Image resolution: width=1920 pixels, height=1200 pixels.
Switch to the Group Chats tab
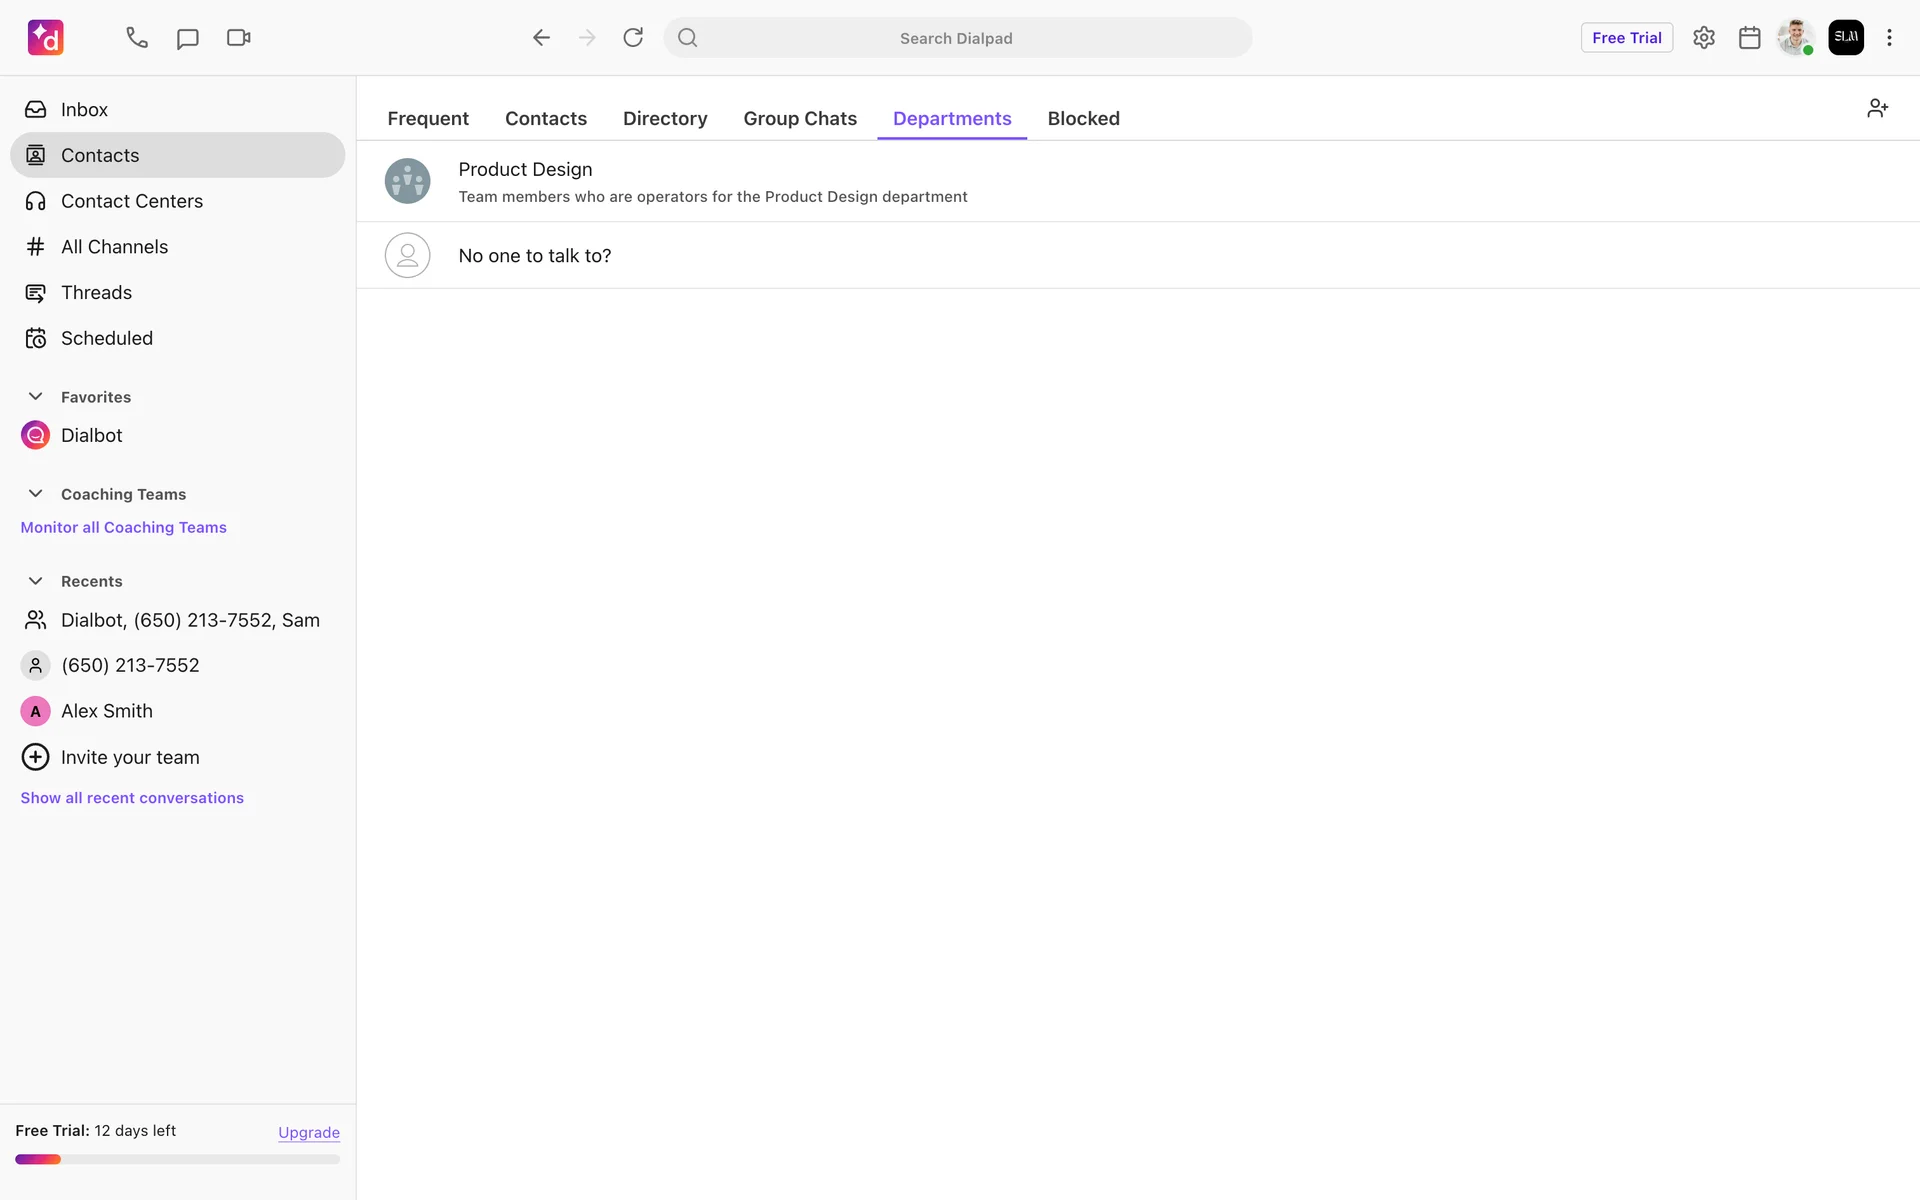pyautogui.click(x=800, y=118)
